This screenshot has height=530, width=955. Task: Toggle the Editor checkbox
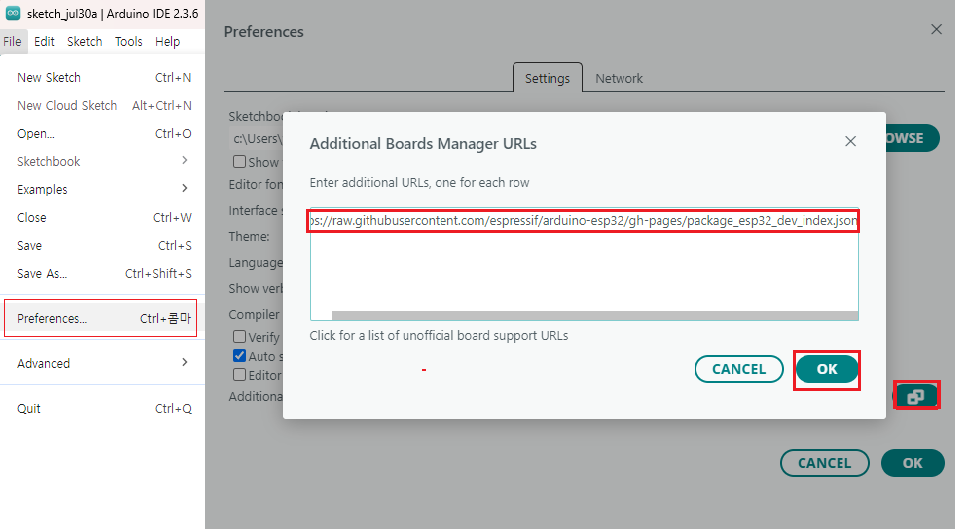(x=239, y=375)
